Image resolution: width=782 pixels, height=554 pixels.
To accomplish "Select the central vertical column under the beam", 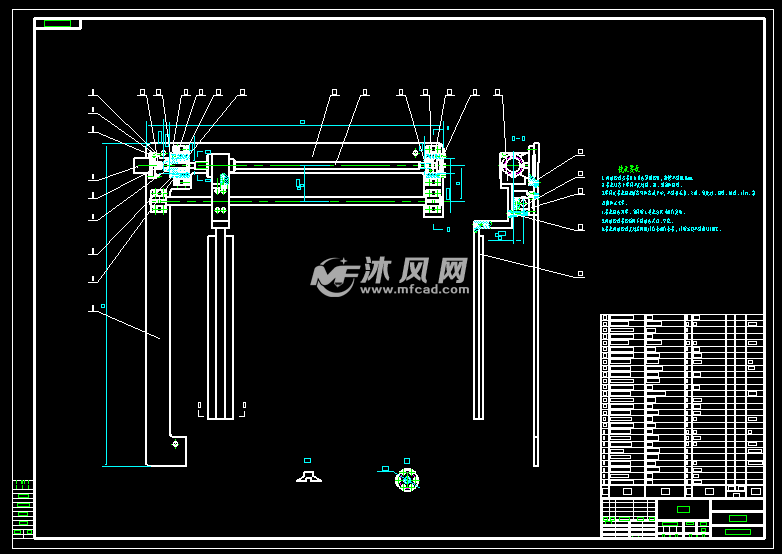I will pyautogui.click(x=220, y=327).
